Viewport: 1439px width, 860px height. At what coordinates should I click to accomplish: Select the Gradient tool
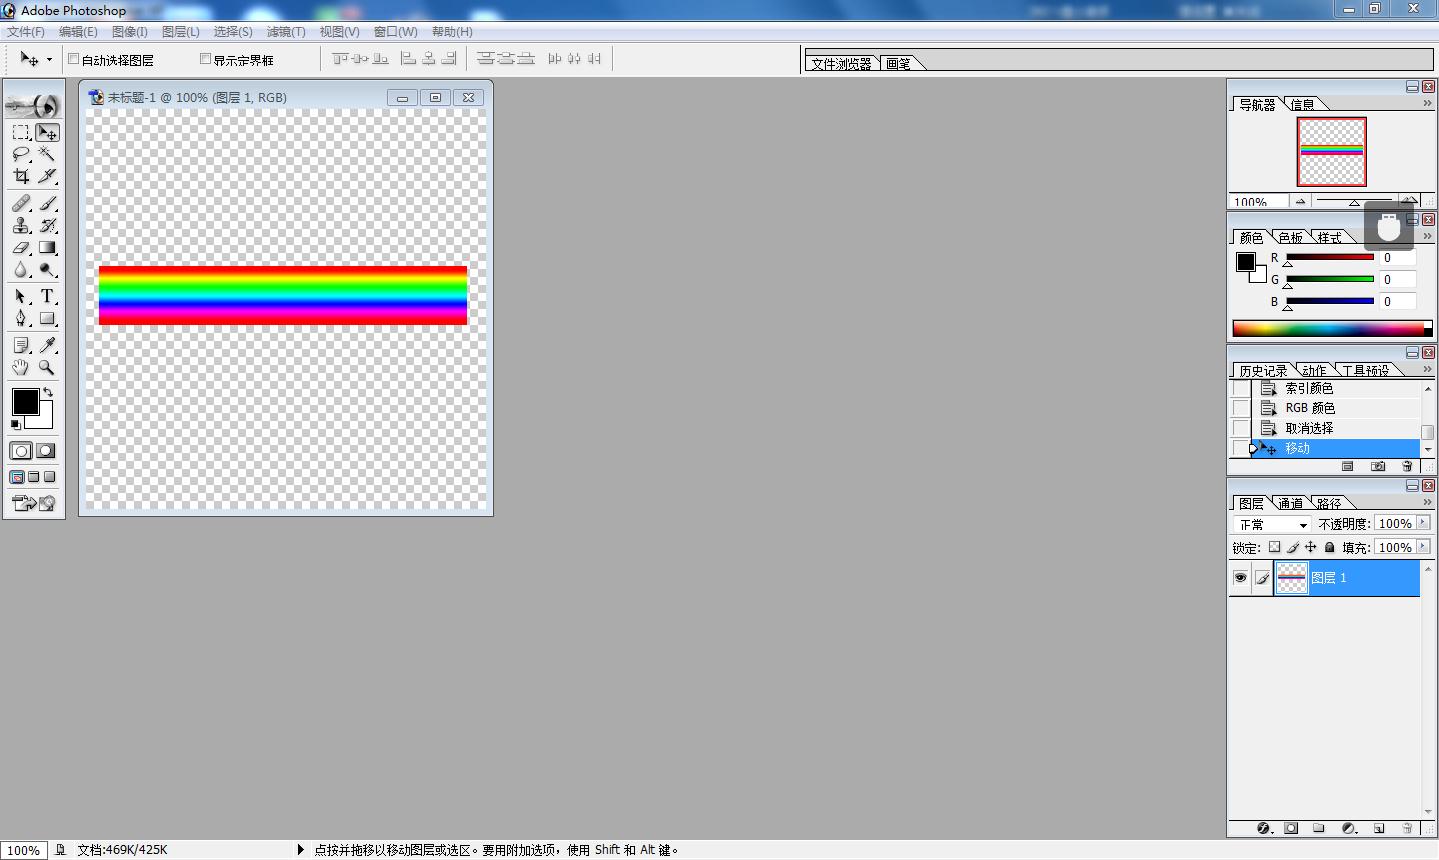(x=47, y=247)
